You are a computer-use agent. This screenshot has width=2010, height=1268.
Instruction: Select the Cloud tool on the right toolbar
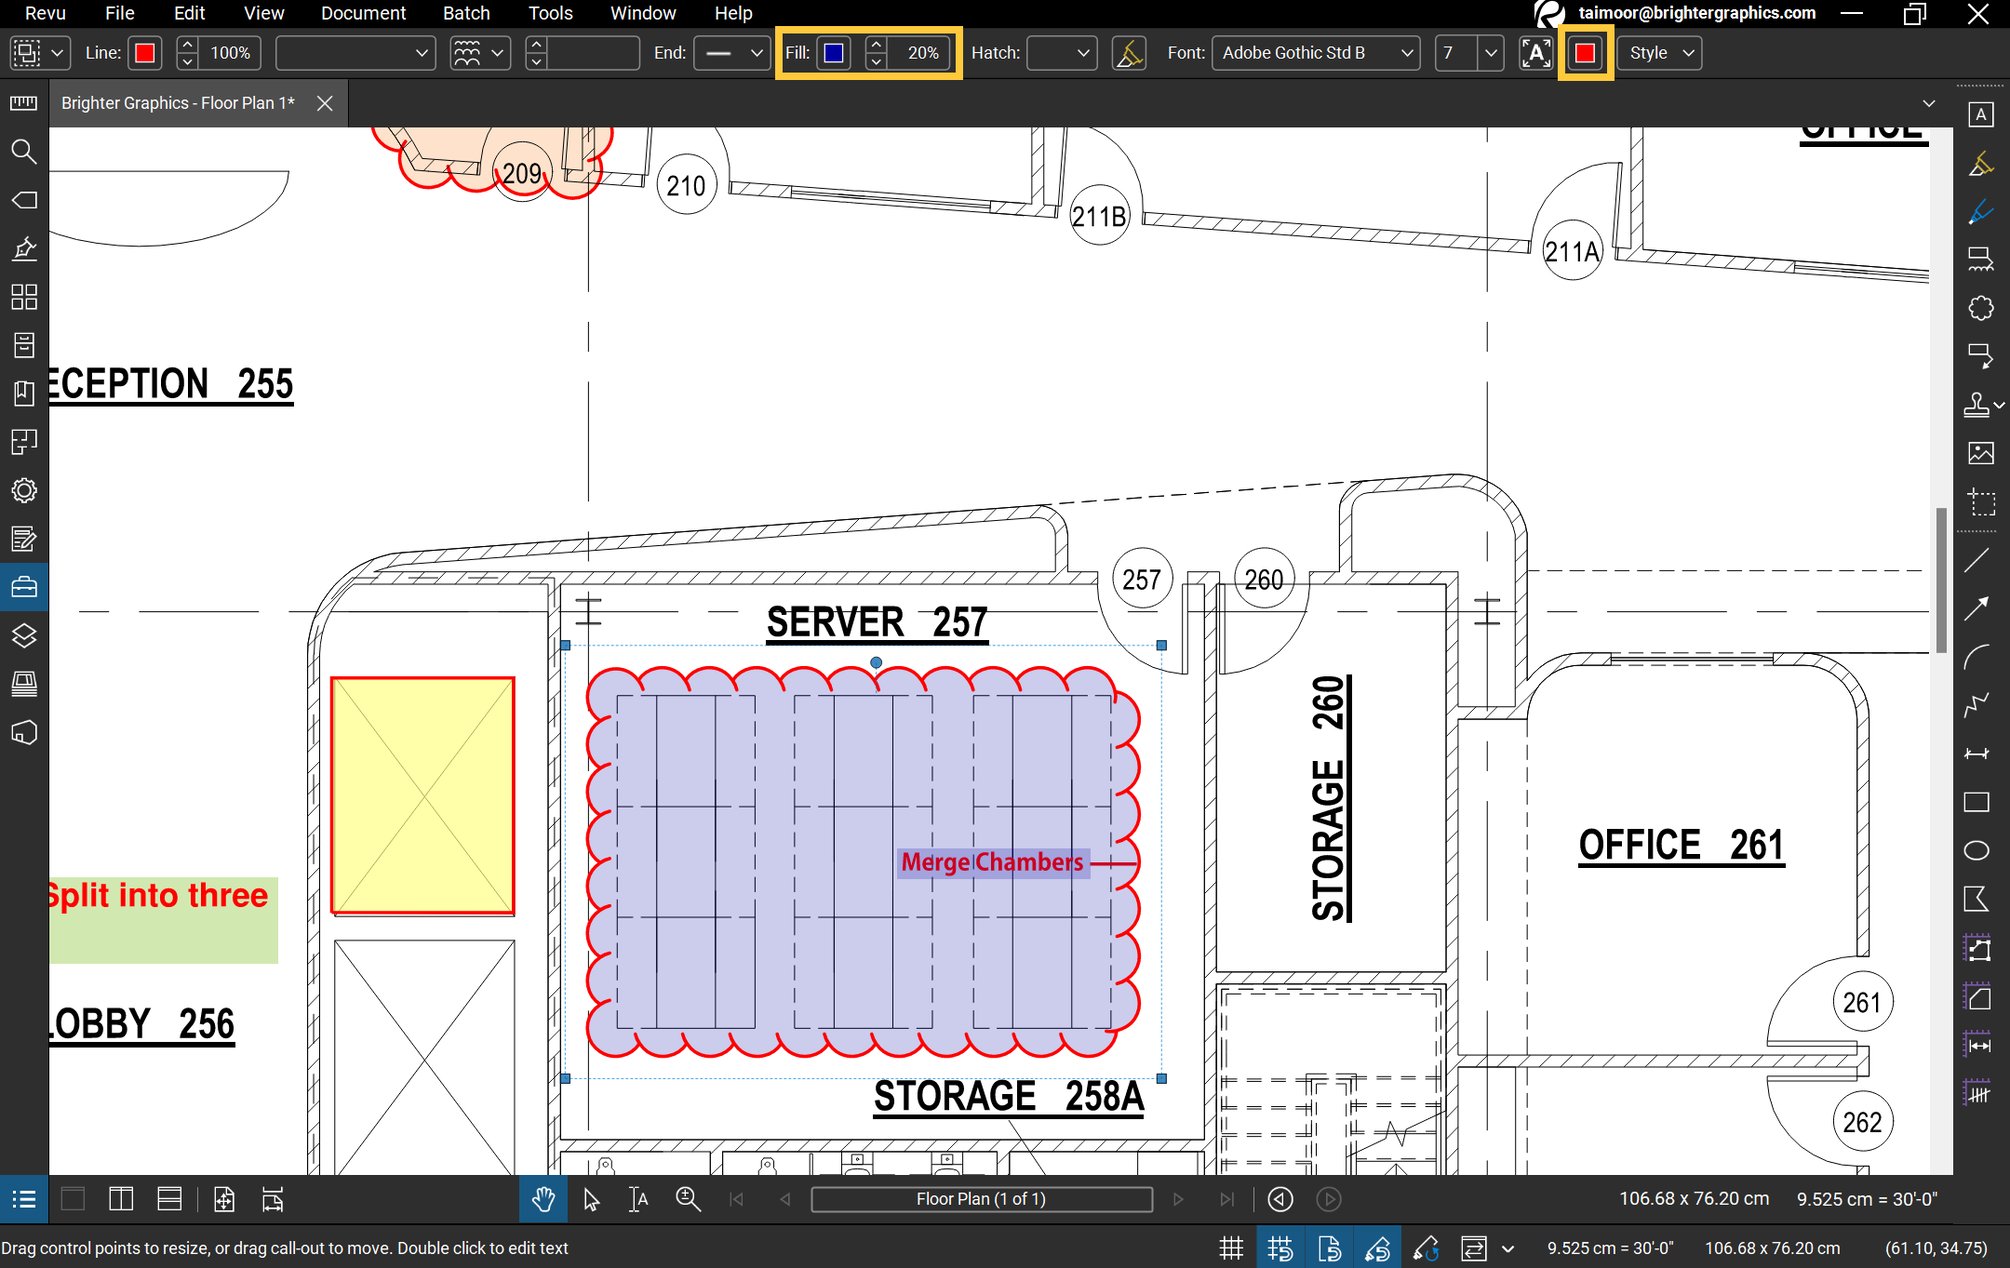pos(1981,307)
